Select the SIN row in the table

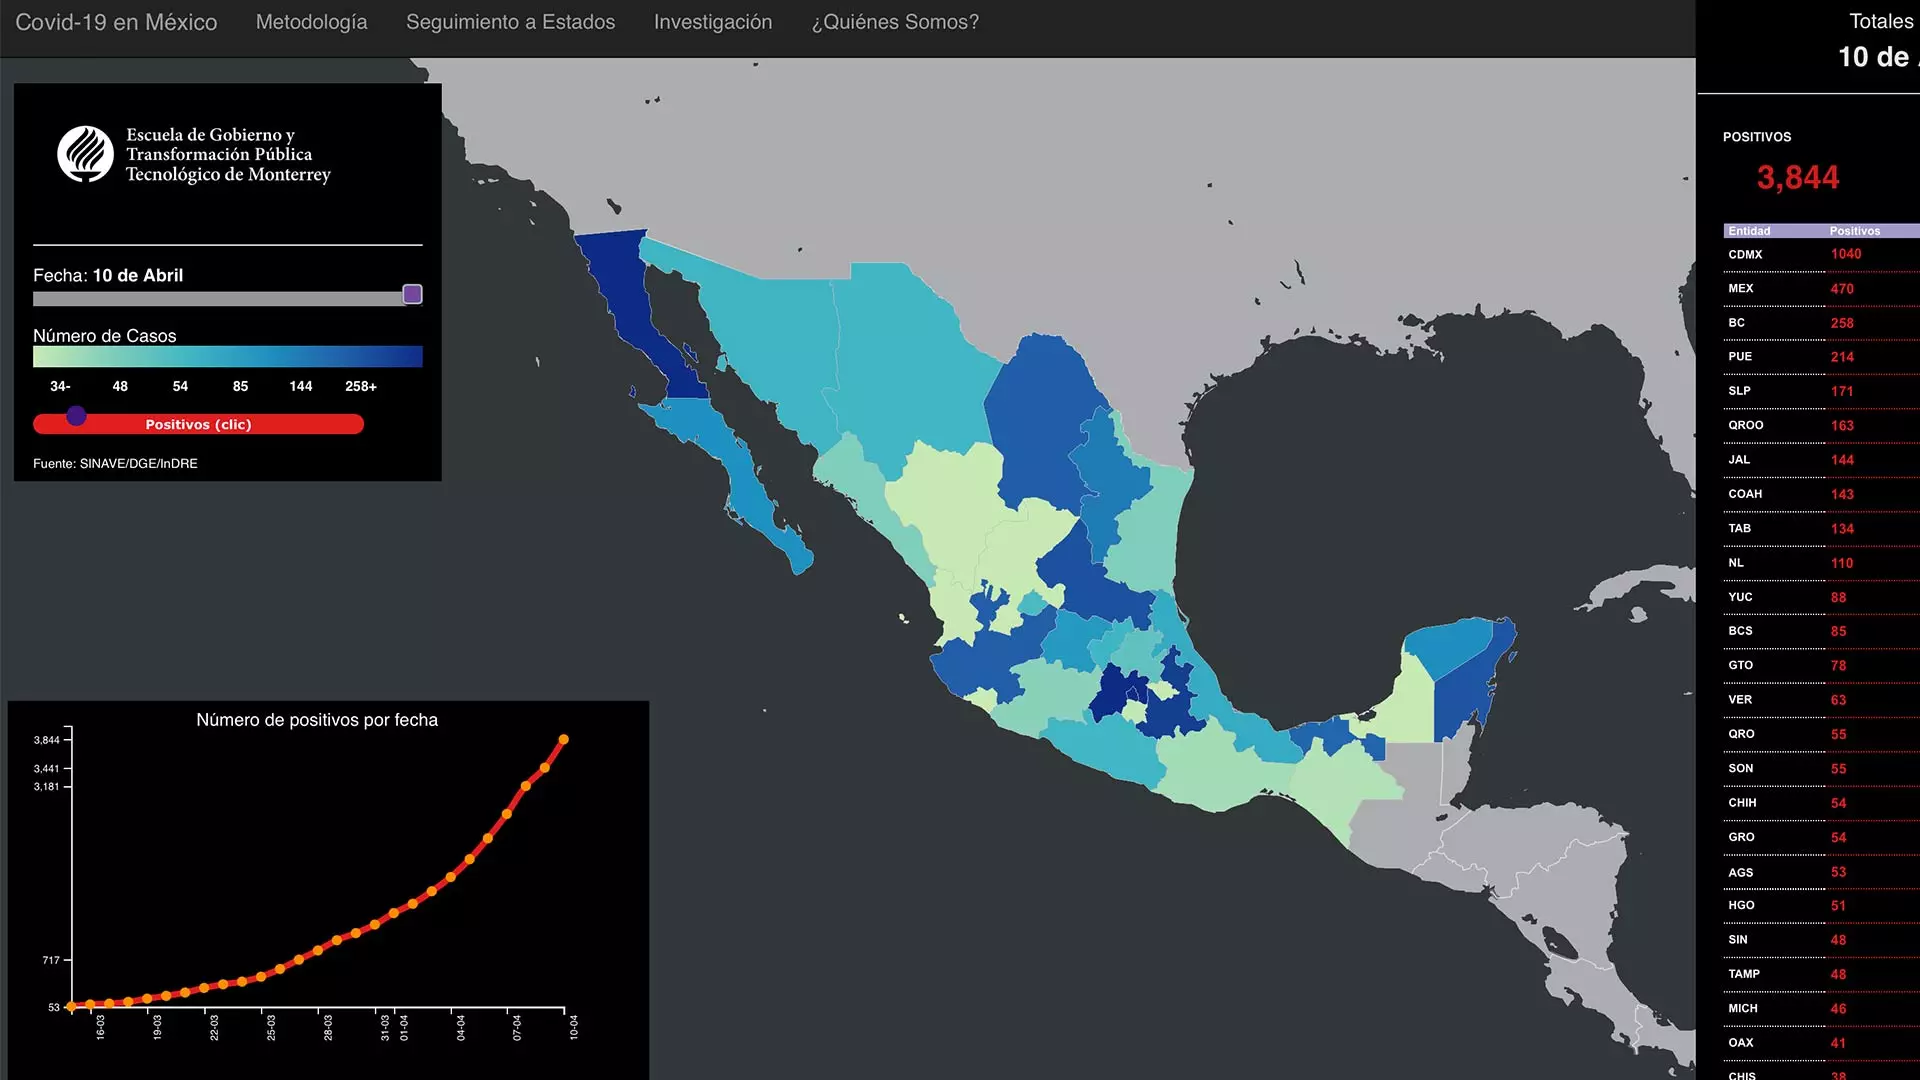pos(1822,940)
